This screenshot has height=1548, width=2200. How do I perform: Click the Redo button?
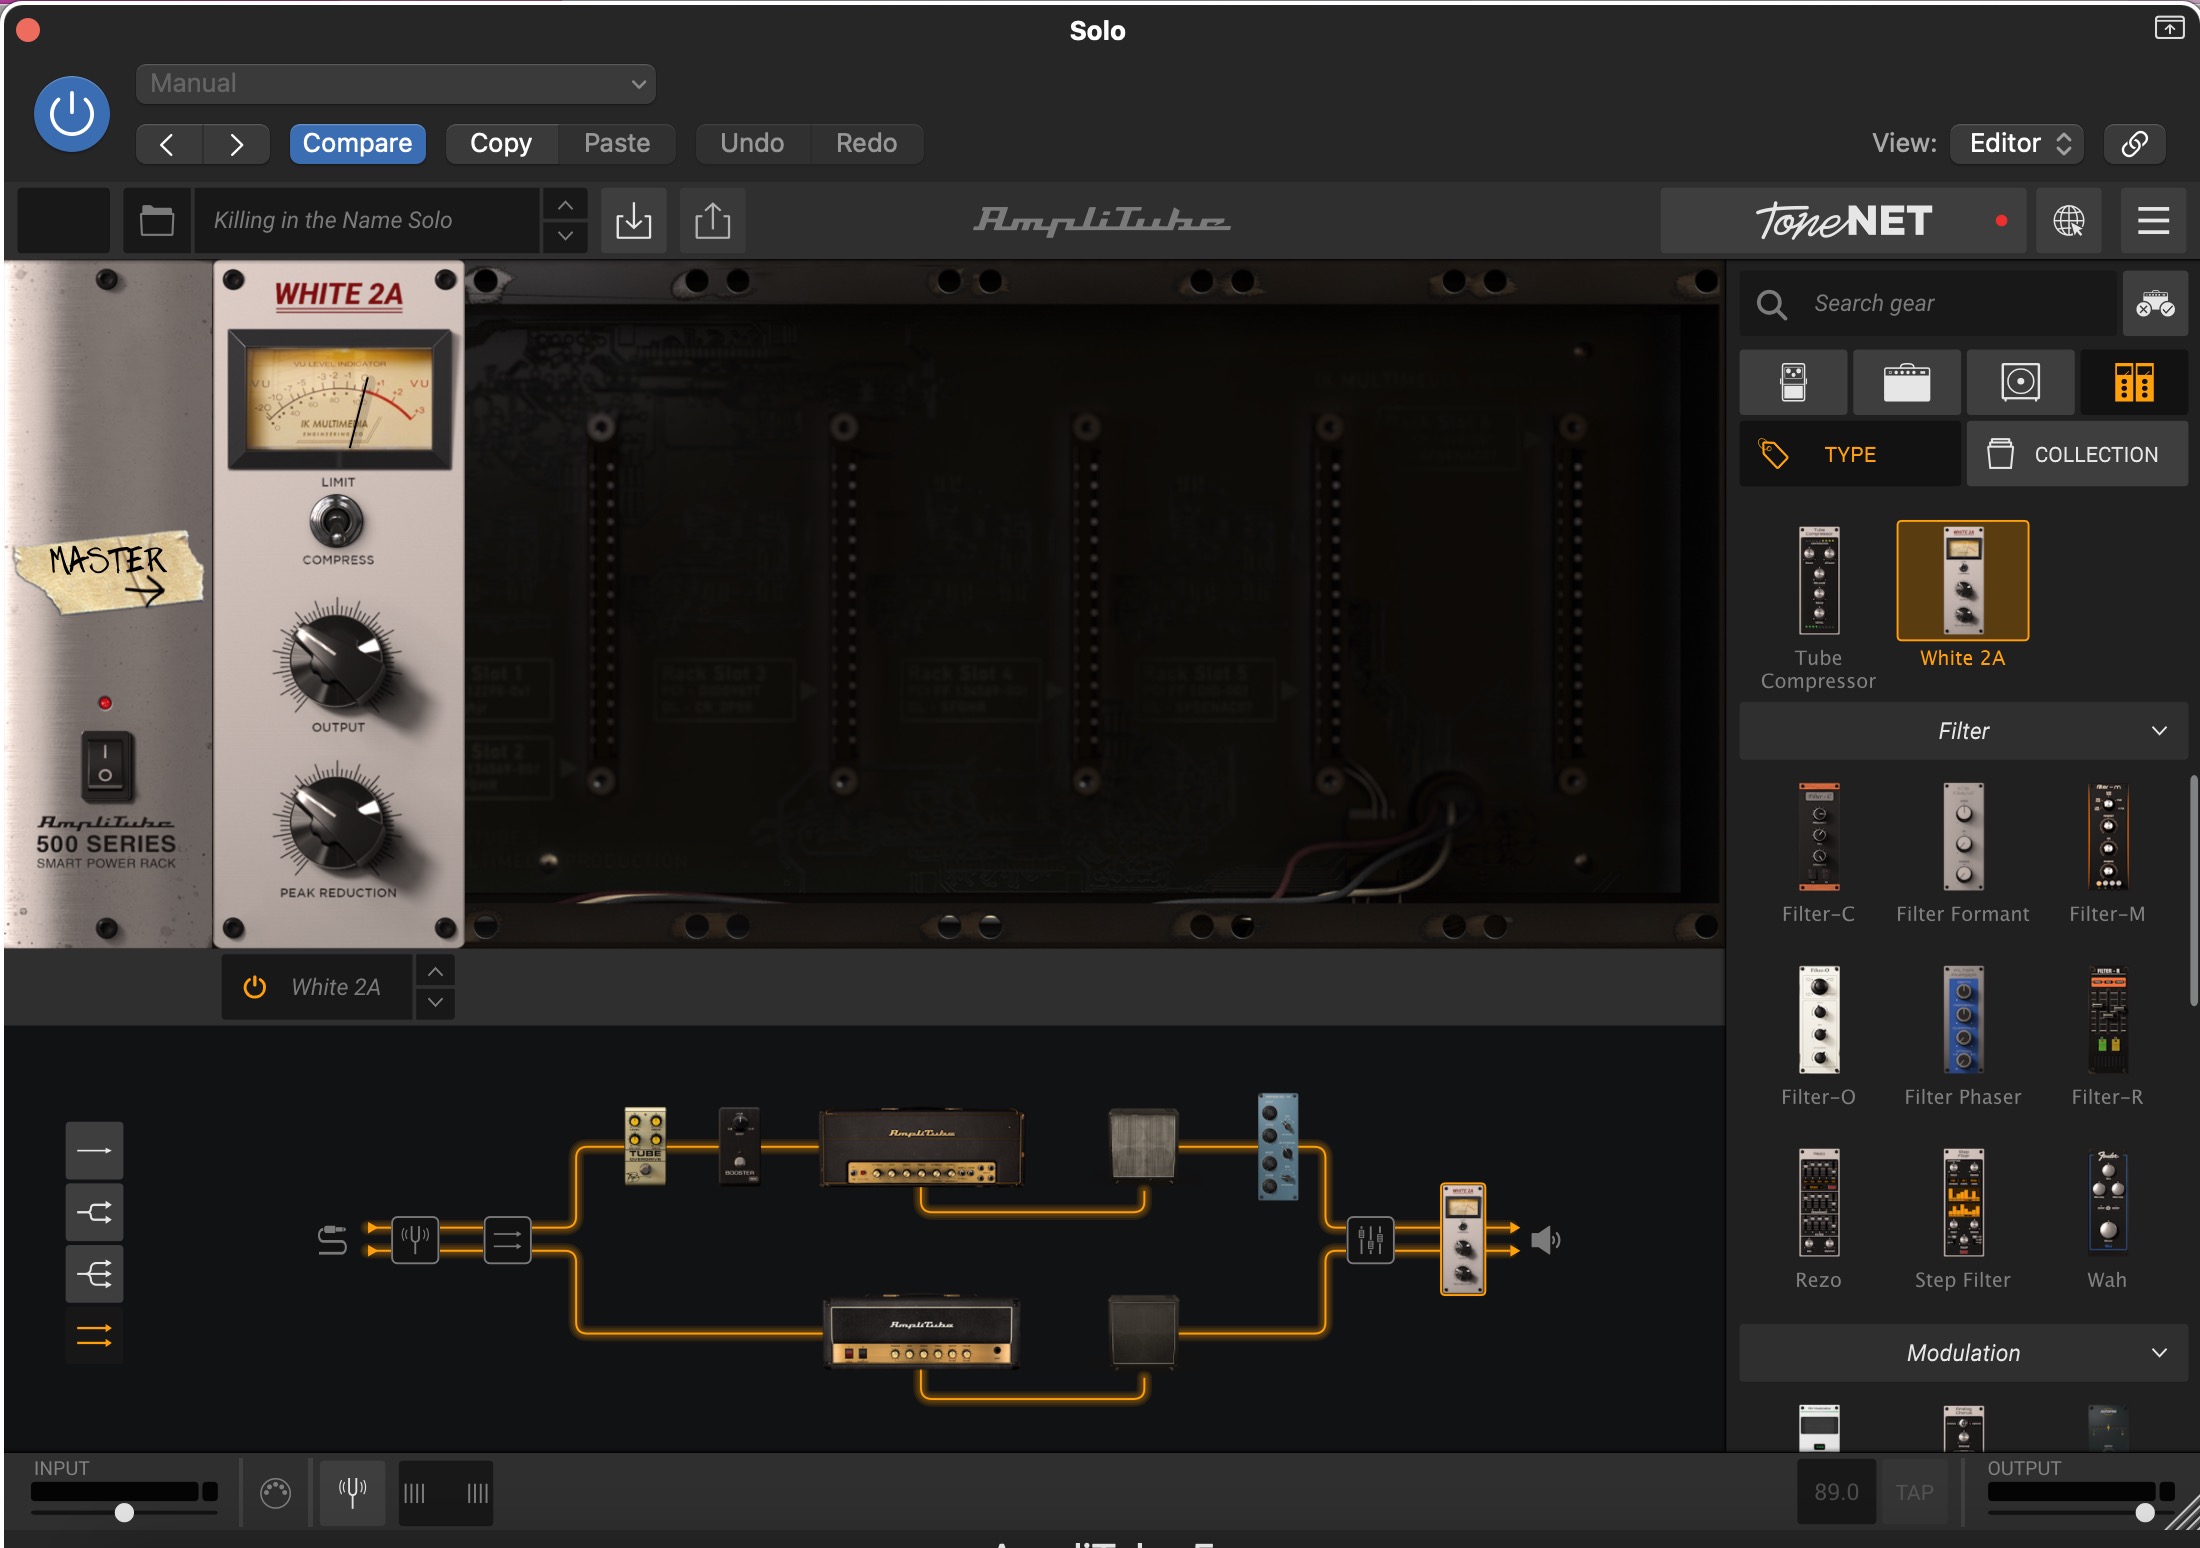(866, 143)
